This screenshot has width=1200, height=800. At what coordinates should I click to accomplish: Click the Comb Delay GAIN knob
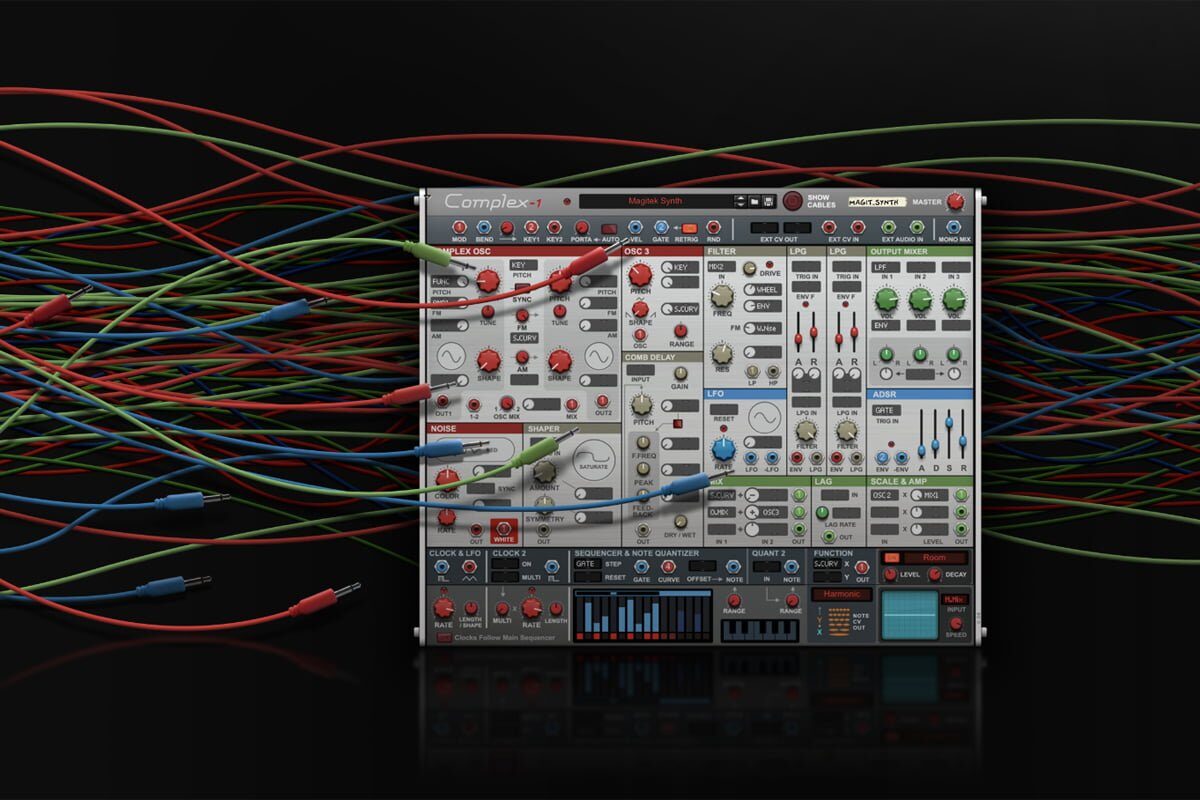click(x=679, y=371)
